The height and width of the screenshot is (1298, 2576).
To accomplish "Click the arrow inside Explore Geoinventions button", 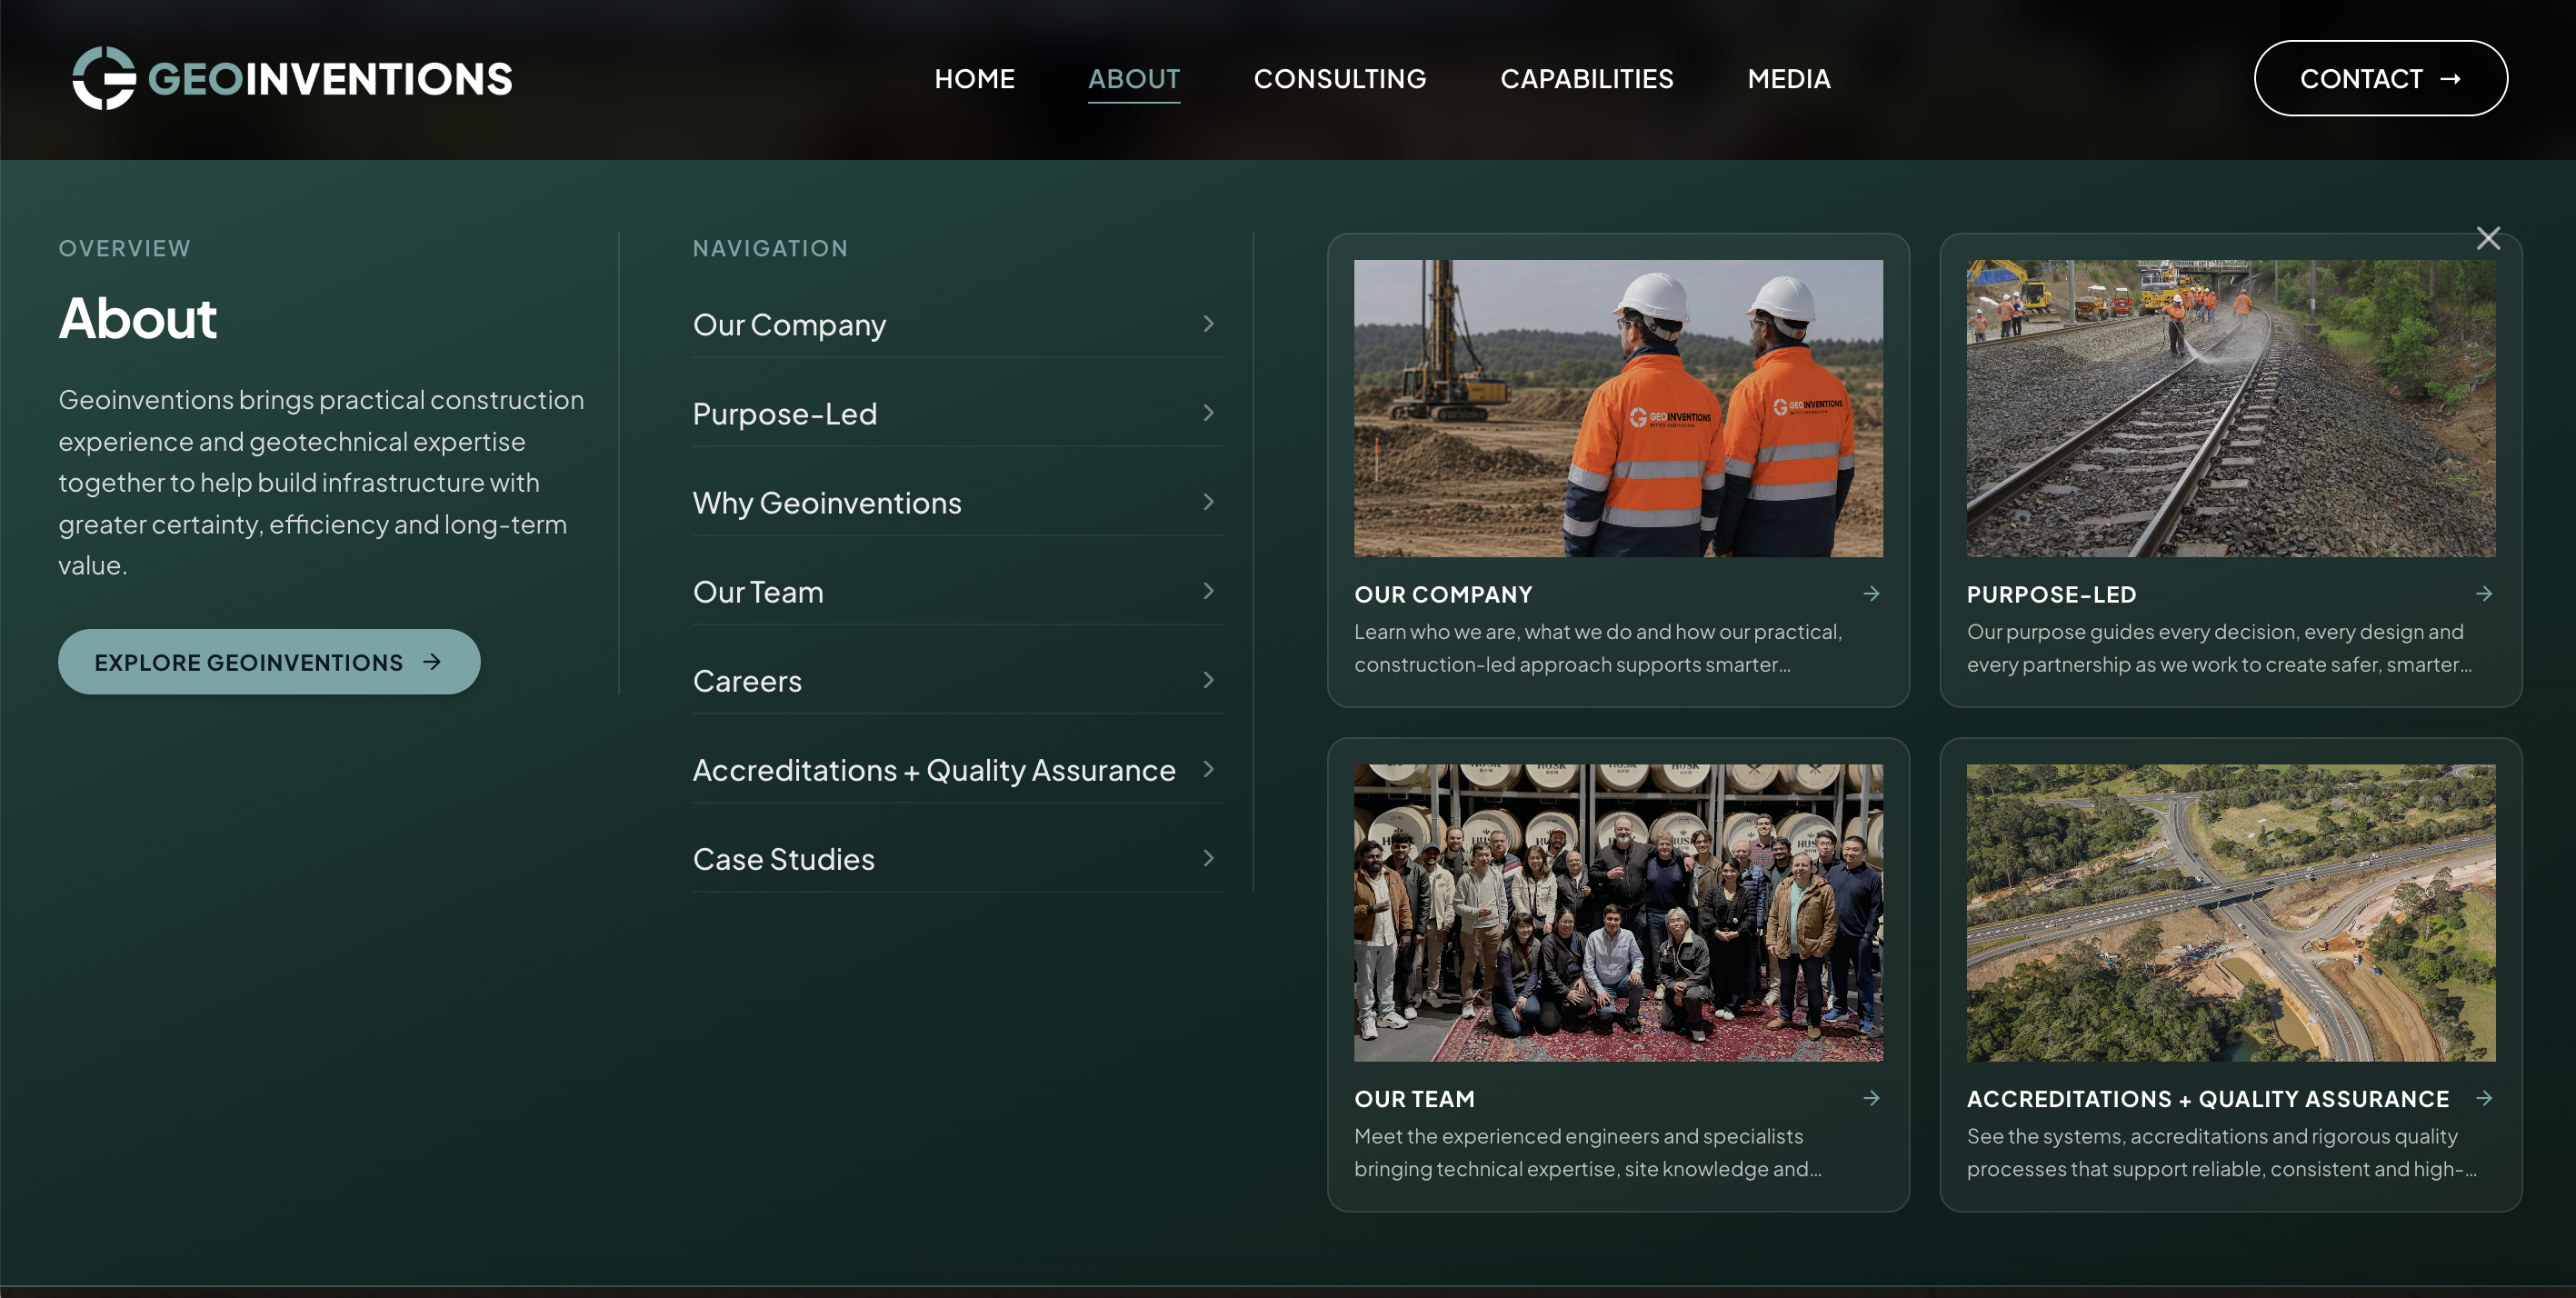I will (432, 662).
